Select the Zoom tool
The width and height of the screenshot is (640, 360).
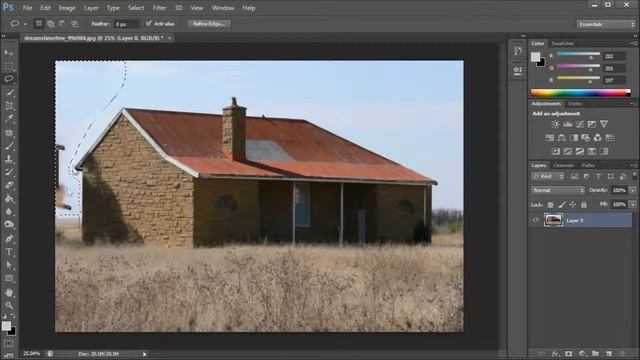[9, 305]
